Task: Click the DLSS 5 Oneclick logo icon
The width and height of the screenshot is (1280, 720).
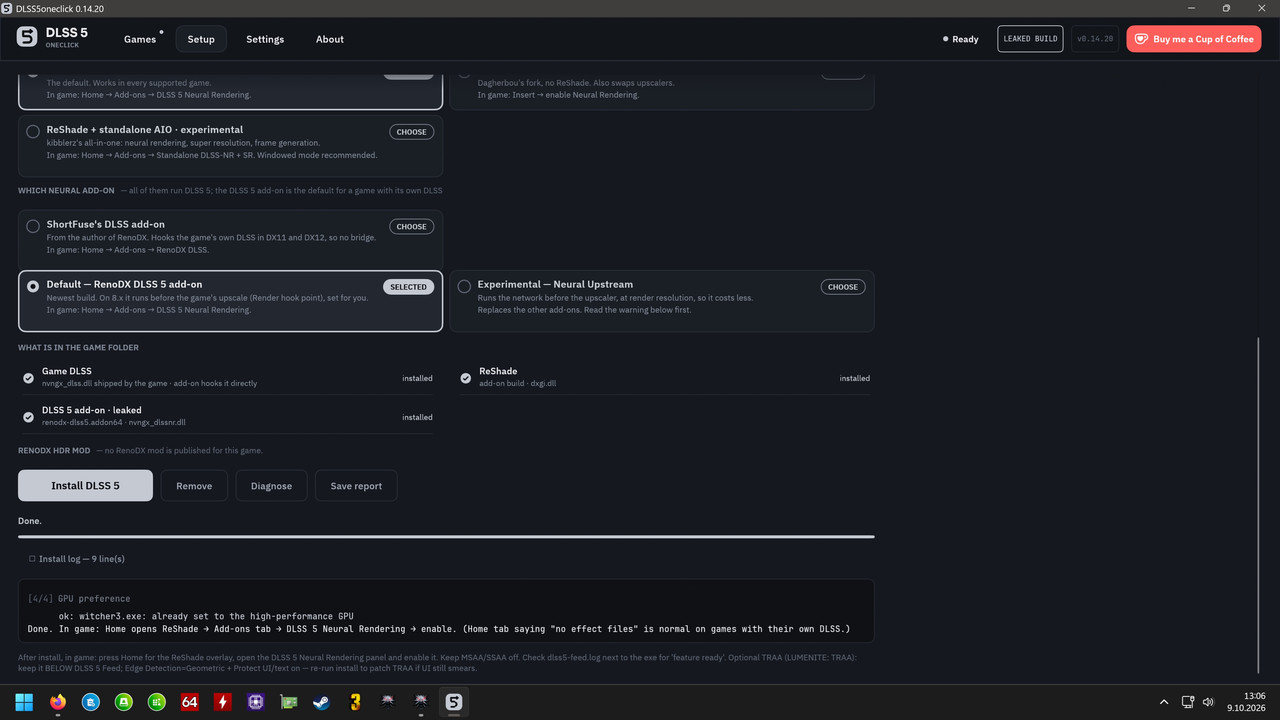Action: [x=27, y=38]
